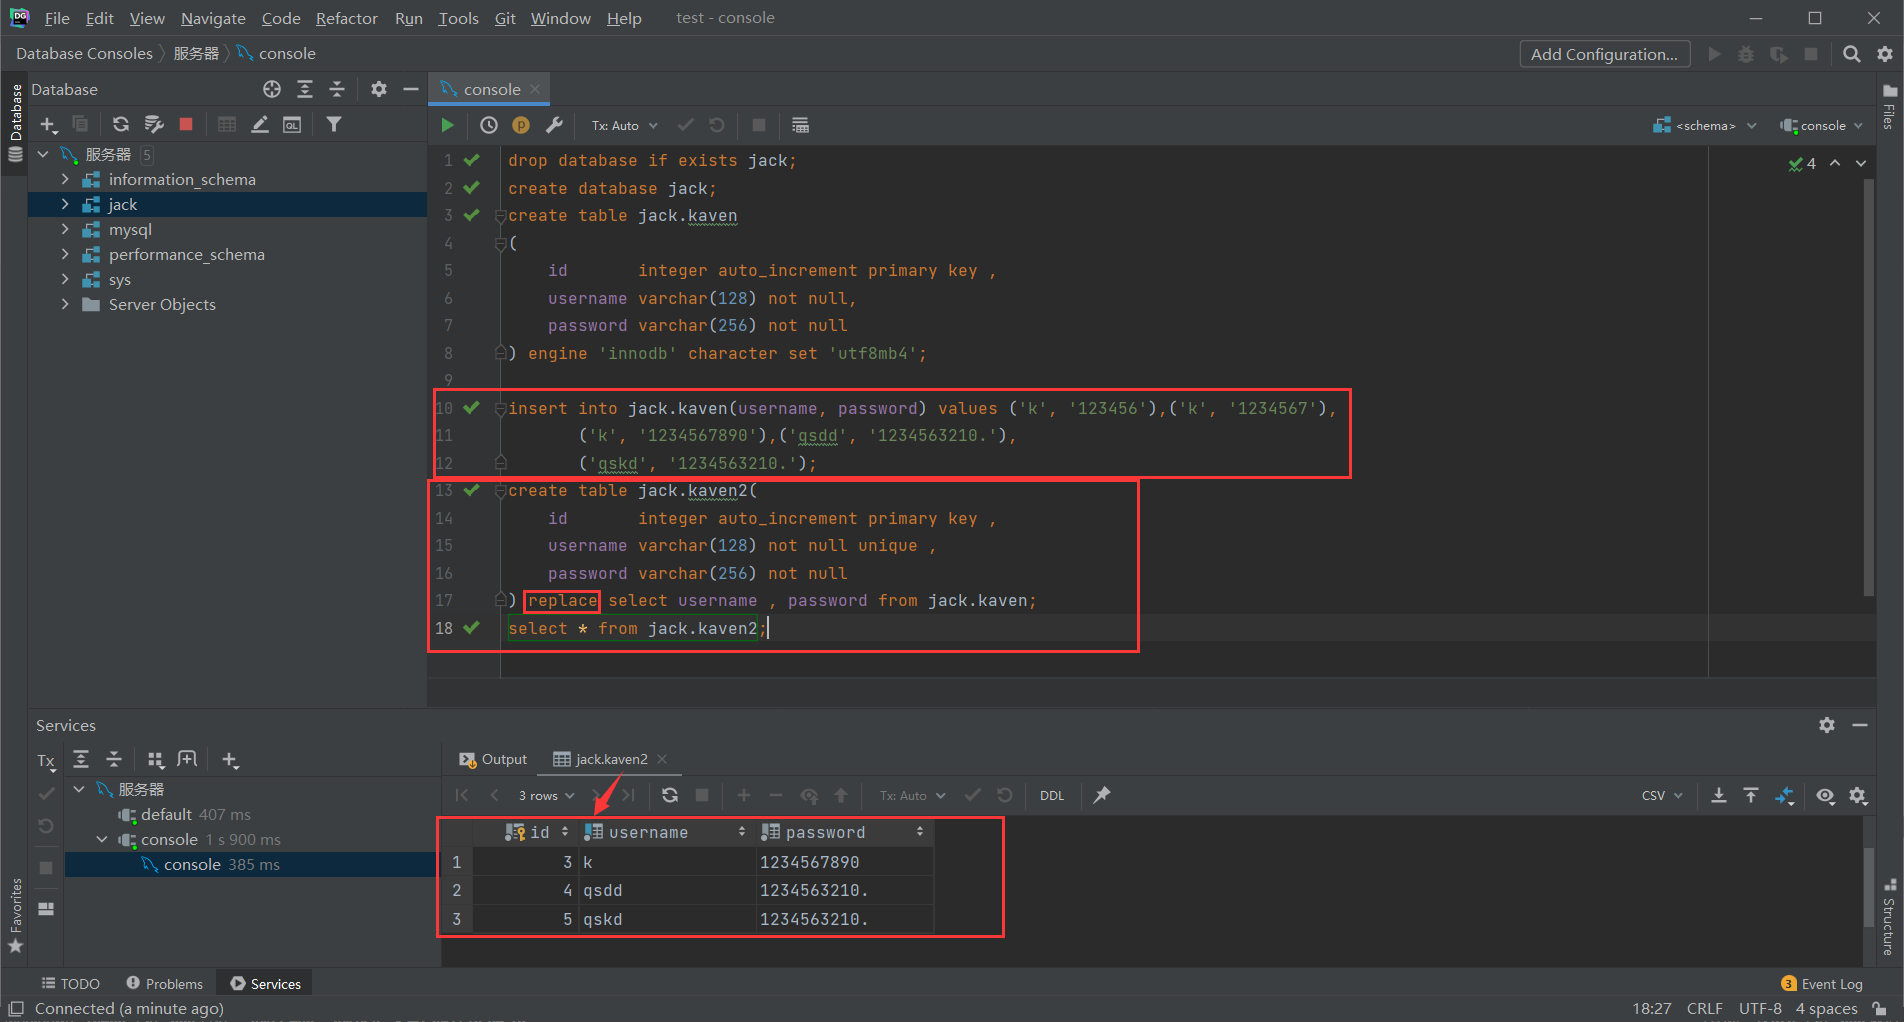The height and width of the screenshot is (1022, 1904).
Task: Collapse all nodes in the Database panel header
Action: (x=337, y=89)
